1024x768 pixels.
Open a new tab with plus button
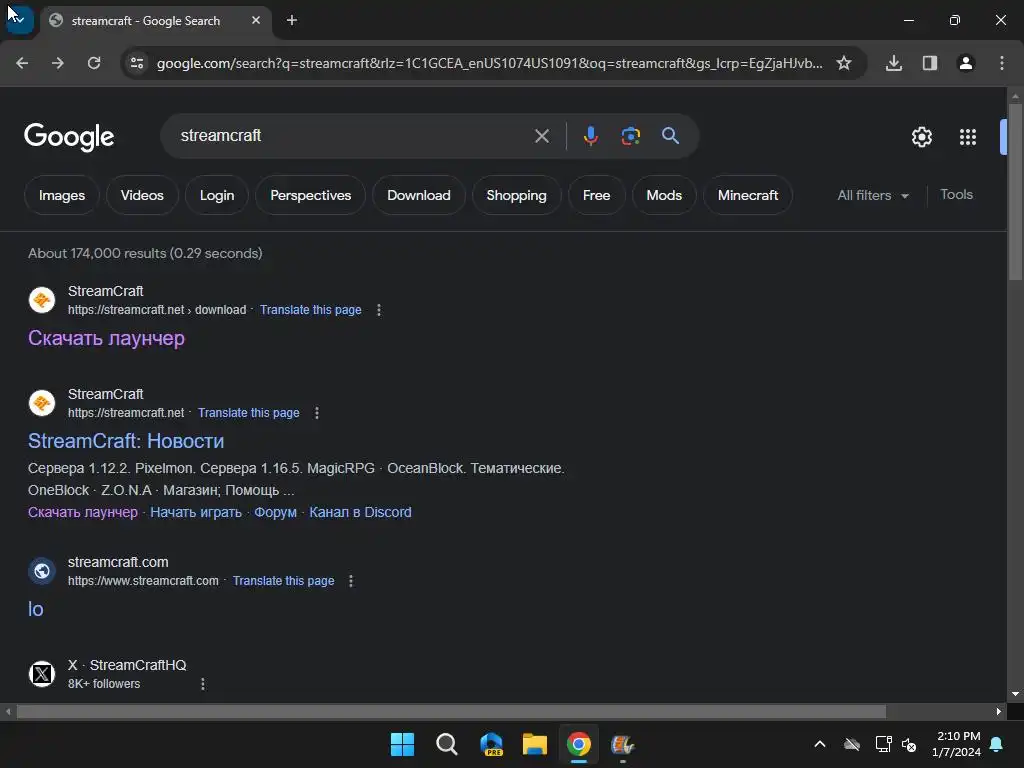pyautogui.click(x=292, y=20)
